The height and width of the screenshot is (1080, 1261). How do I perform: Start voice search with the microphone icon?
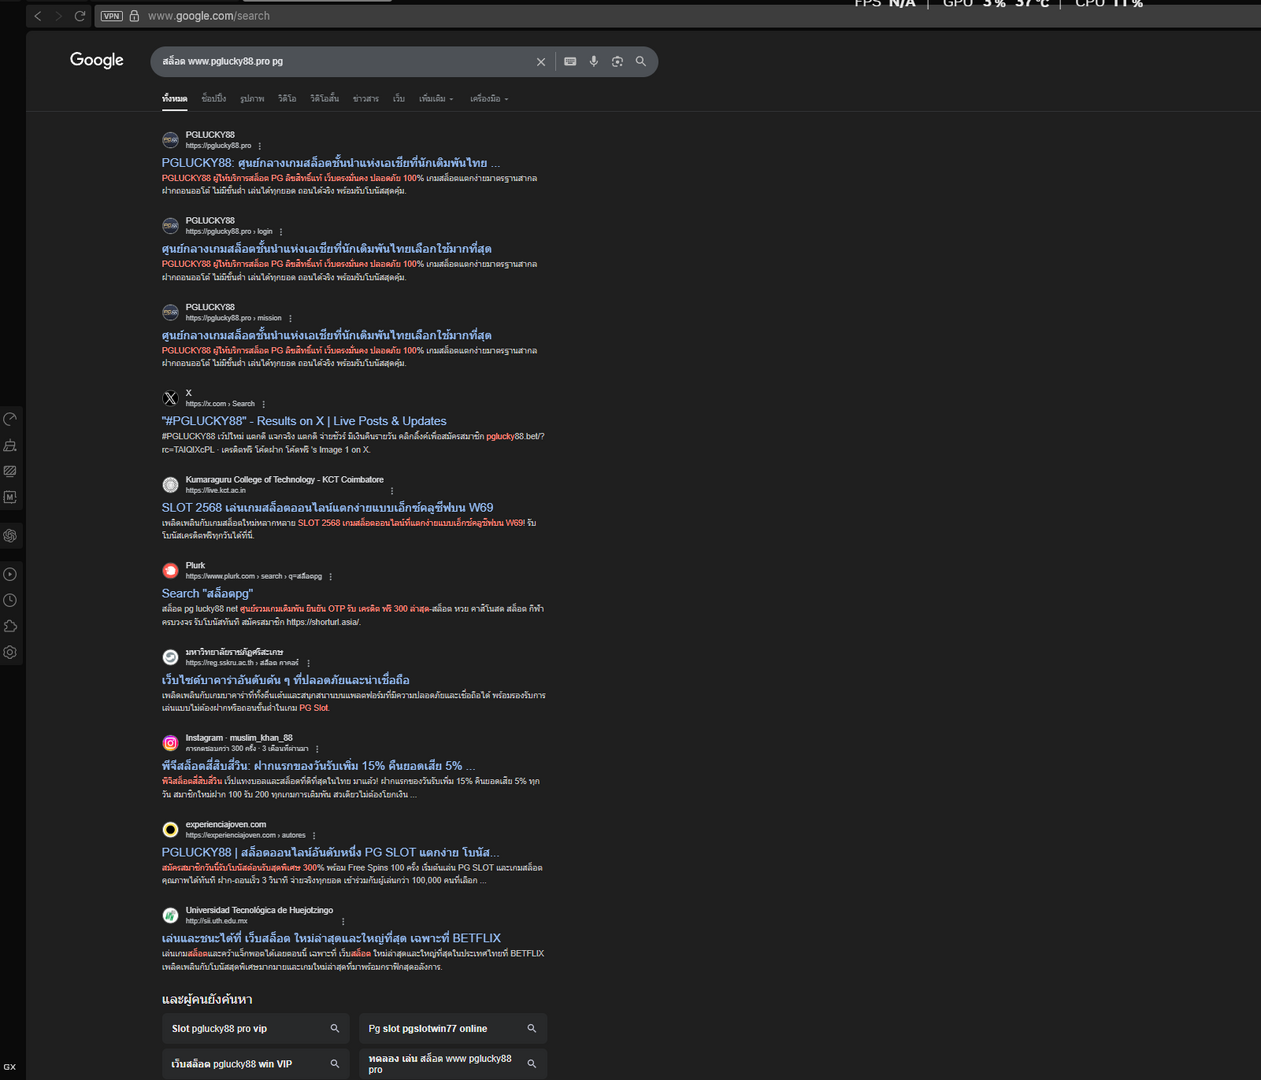coord(594,62)
